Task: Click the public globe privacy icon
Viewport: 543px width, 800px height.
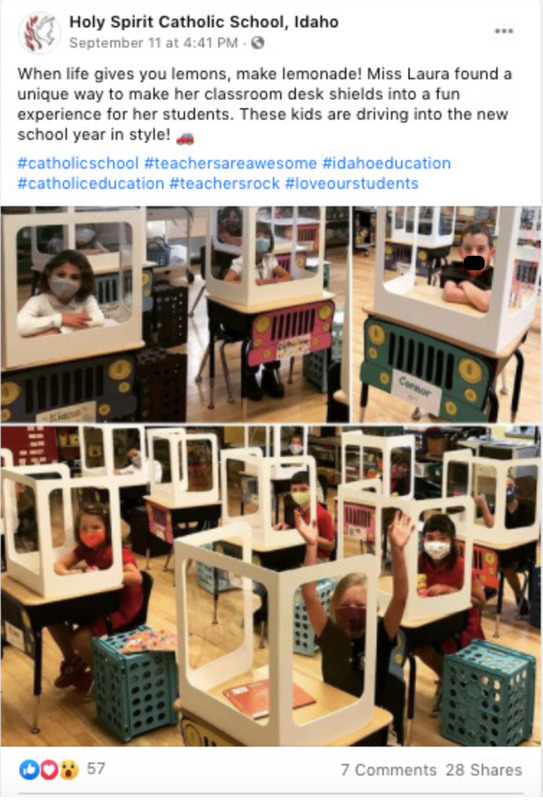Action: click(x=258, y=43)
